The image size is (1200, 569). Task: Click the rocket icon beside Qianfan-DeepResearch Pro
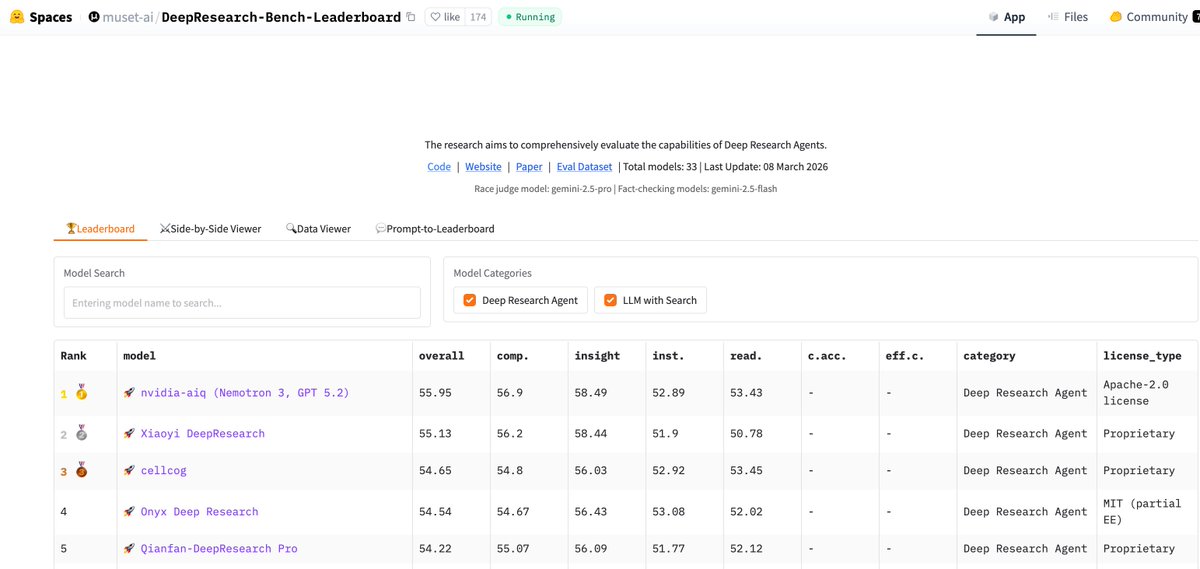pos(129,549)
